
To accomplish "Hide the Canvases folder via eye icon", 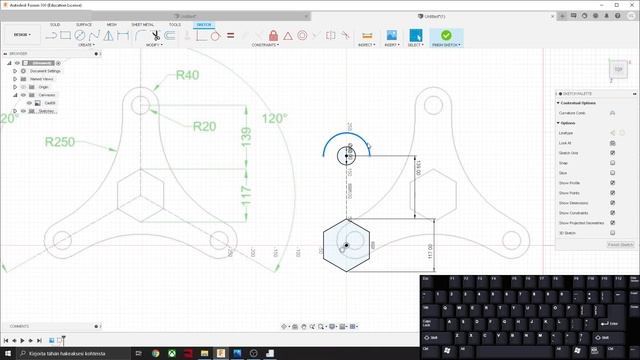I will pos(23,95).
